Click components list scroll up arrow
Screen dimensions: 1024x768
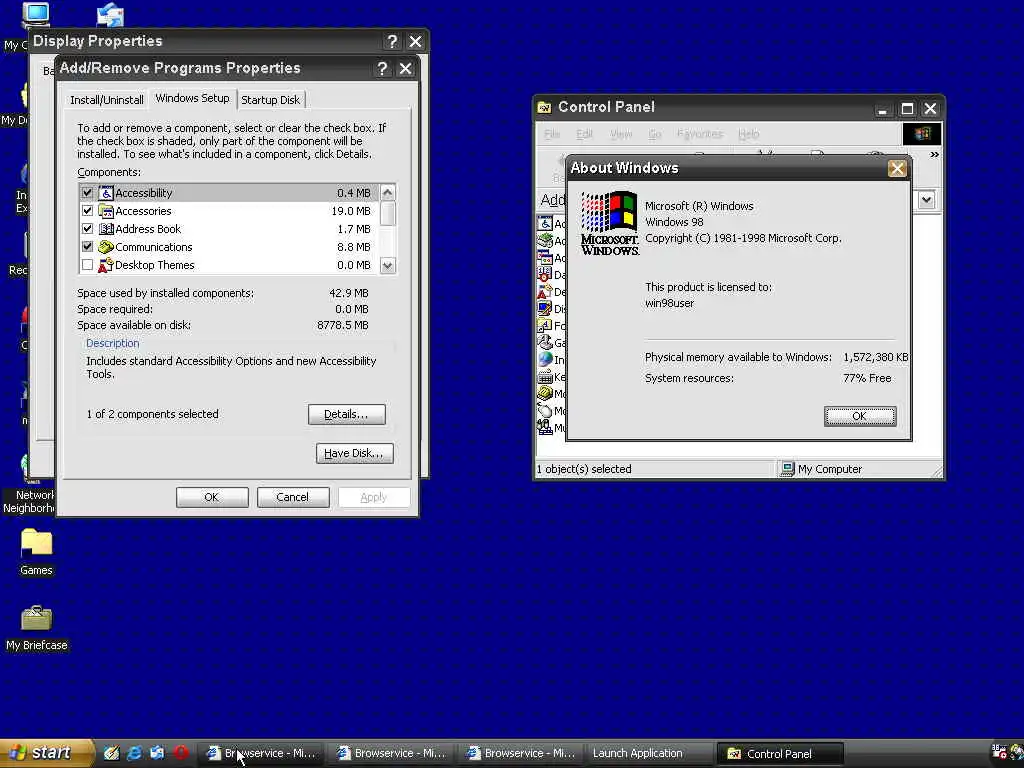pos(388,193)
